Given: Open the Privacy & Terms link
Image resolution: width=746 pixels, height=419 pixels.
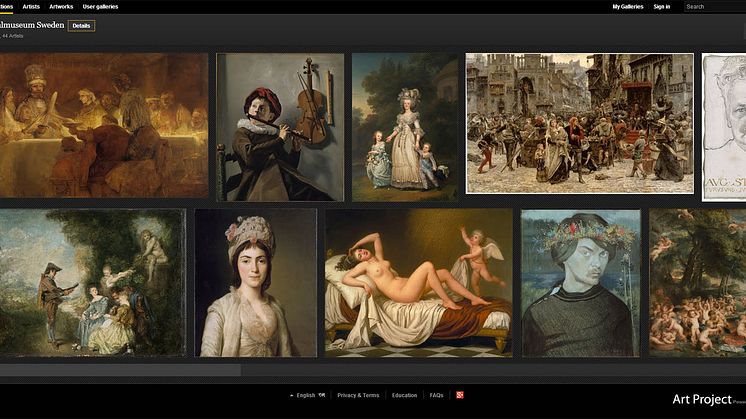Looking at the screenshot, I should (358, 395).
